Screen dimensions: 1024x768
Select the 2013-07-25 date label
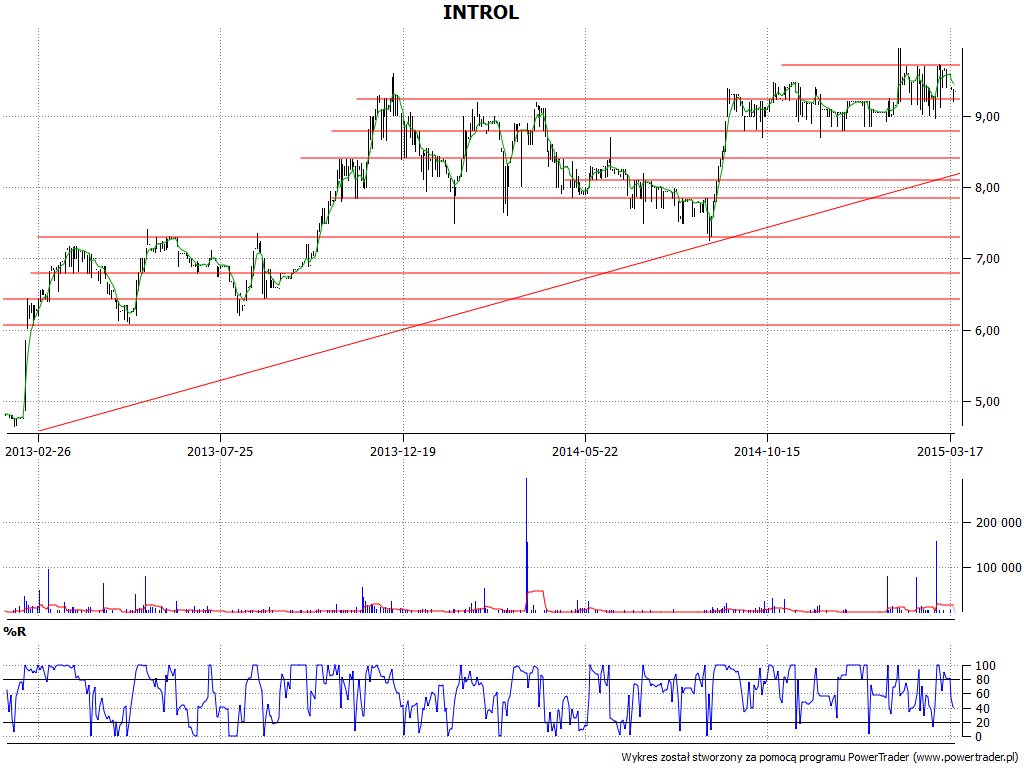[x=220, y=451]
